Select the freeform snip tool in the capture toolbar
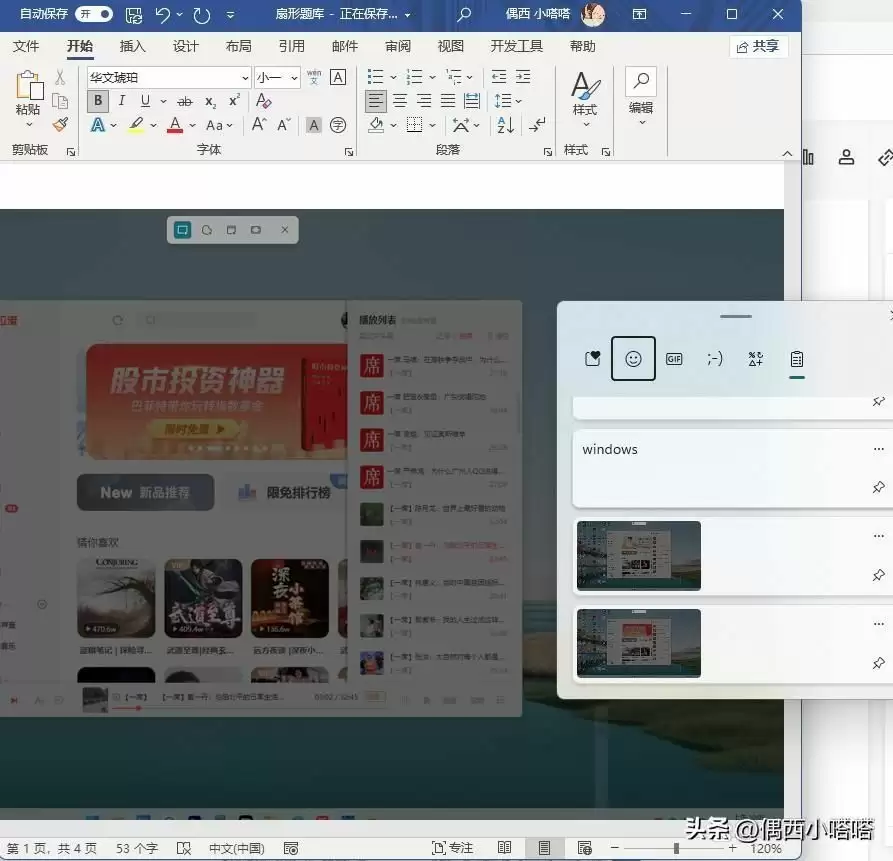Screen dimensions: 893x861 [206, 229]
